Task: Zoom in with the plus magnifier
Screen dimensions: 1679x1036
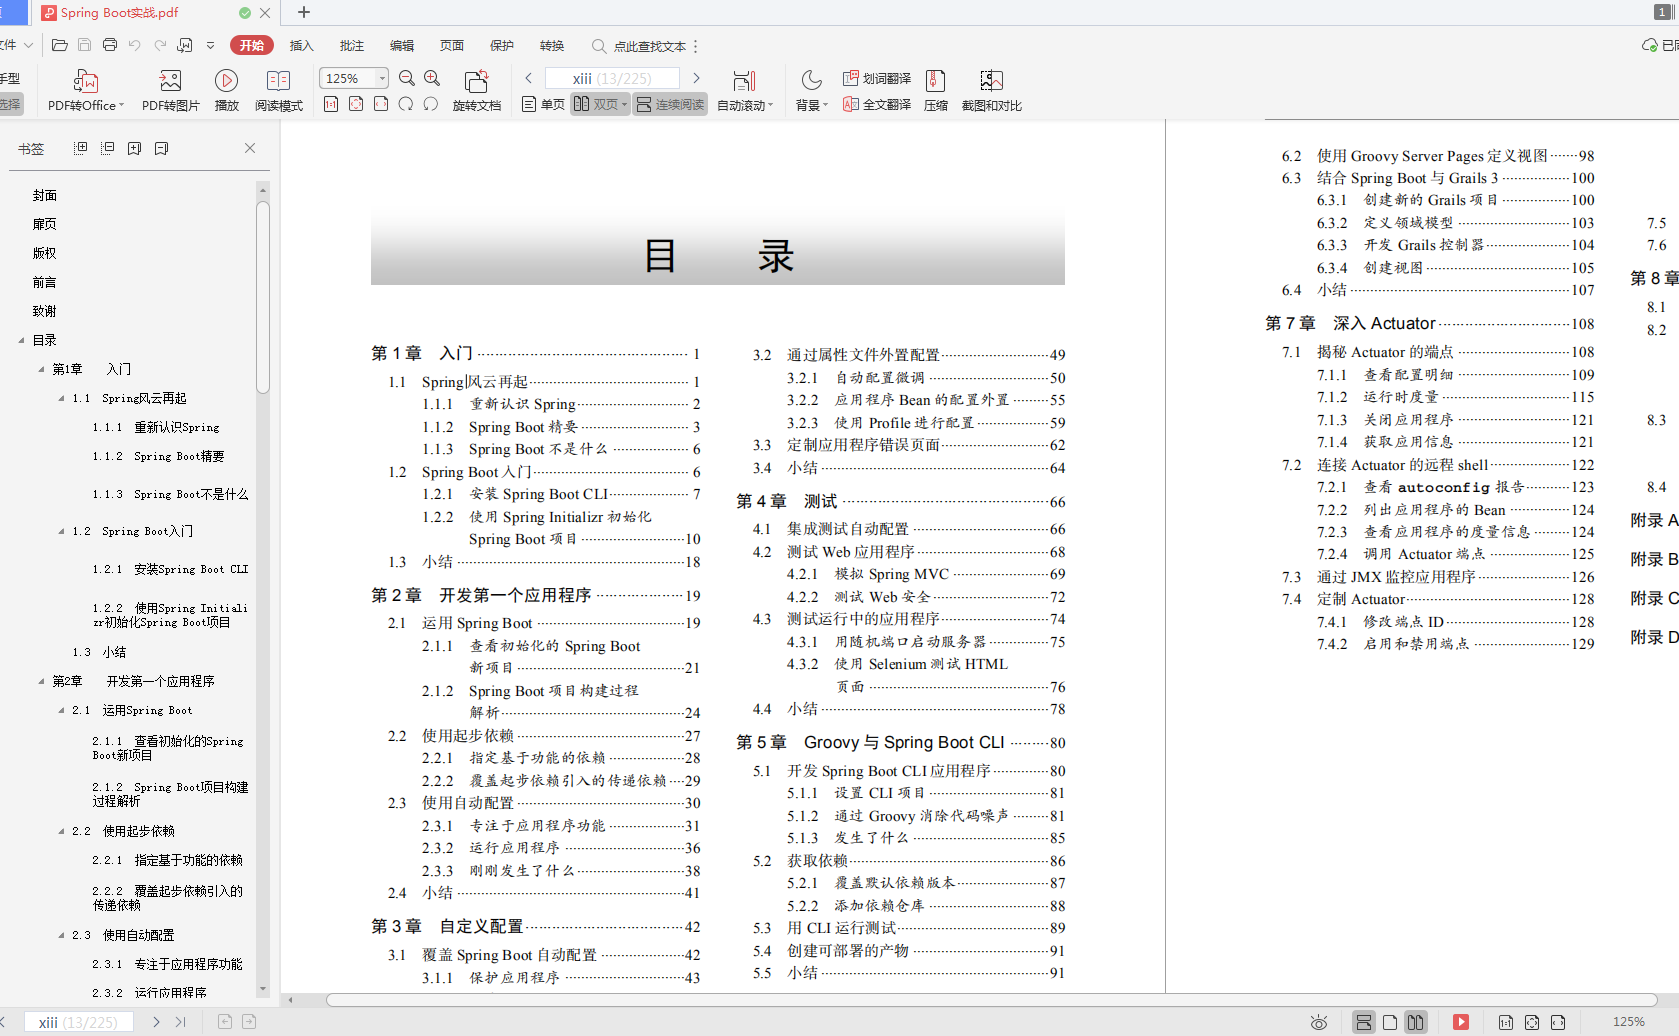Action: pos(432,78)
